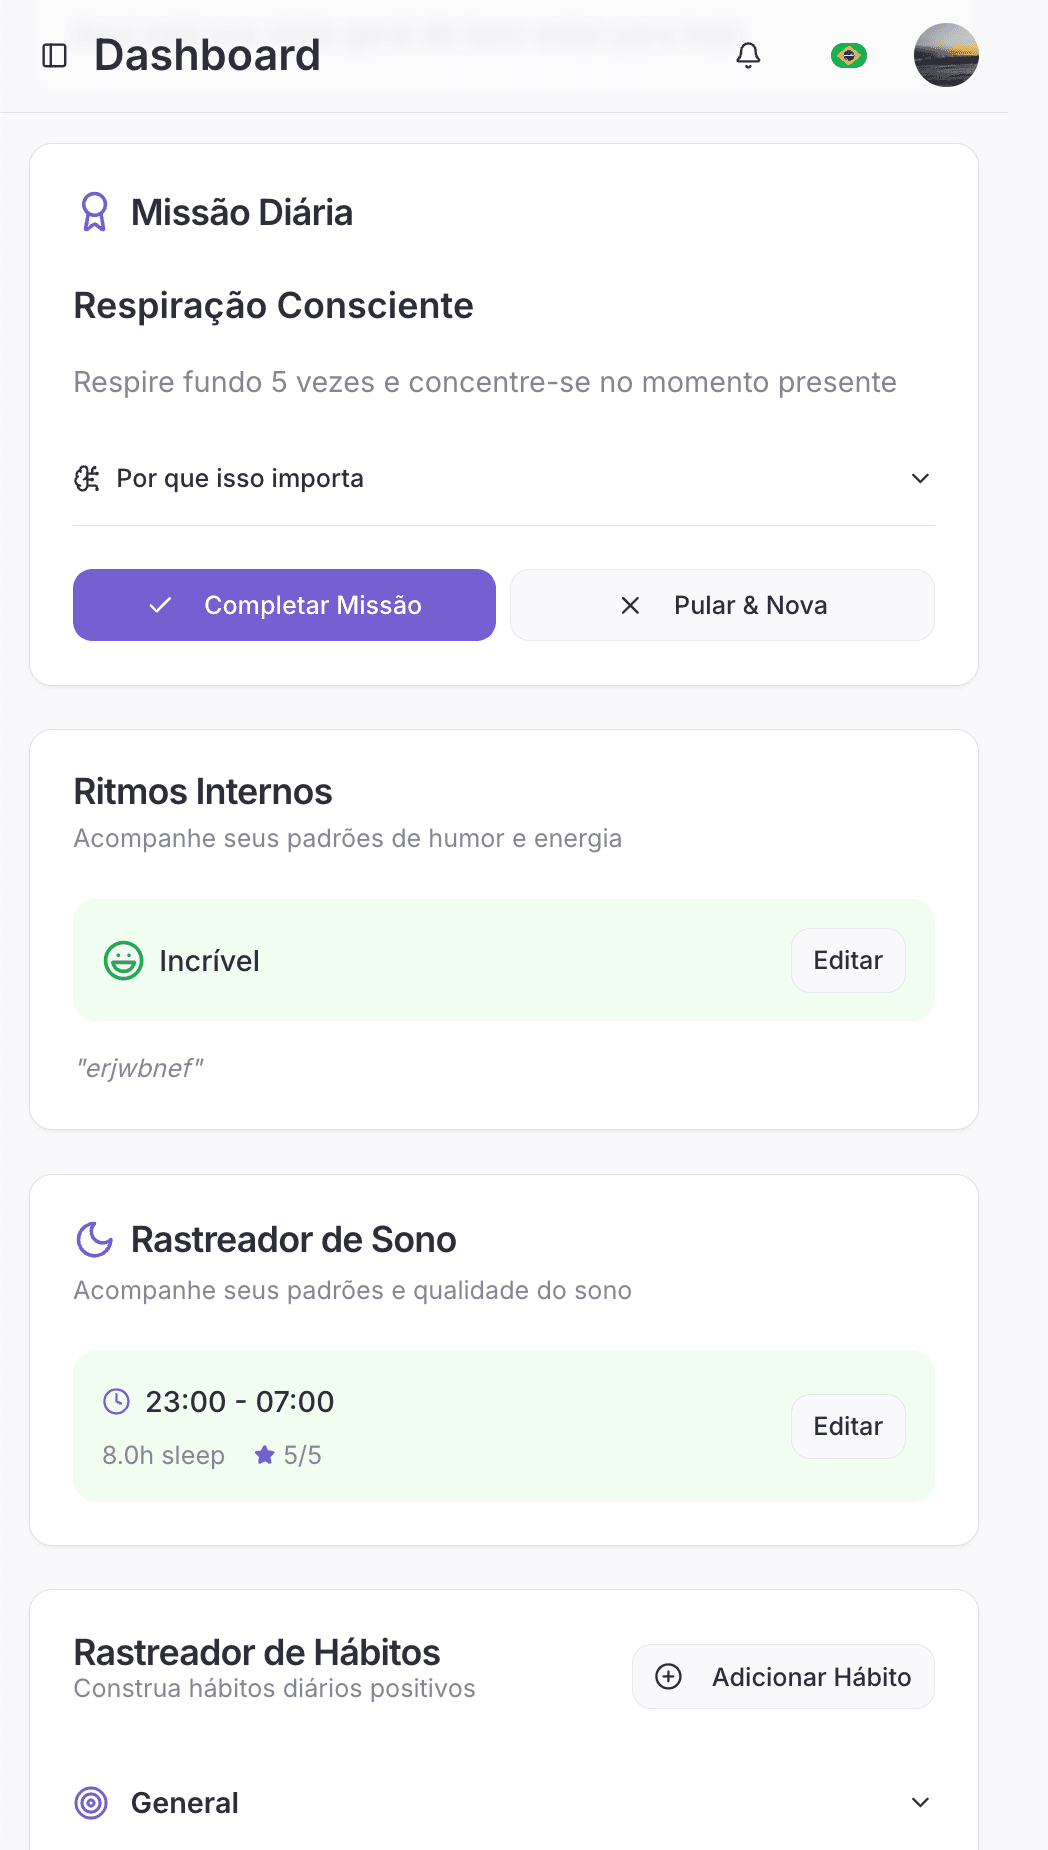Click the target icon beside General

coord(92,1802)
